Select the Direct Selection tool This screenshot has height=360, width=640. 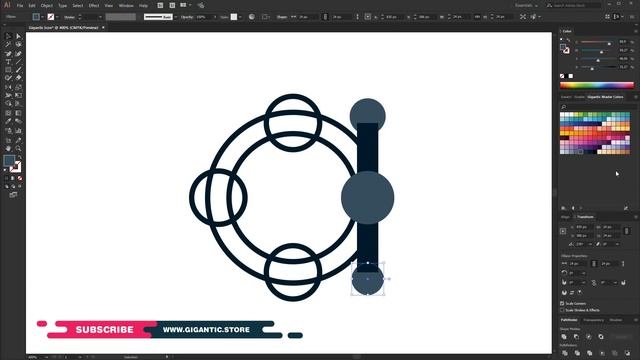click(18, 36)
